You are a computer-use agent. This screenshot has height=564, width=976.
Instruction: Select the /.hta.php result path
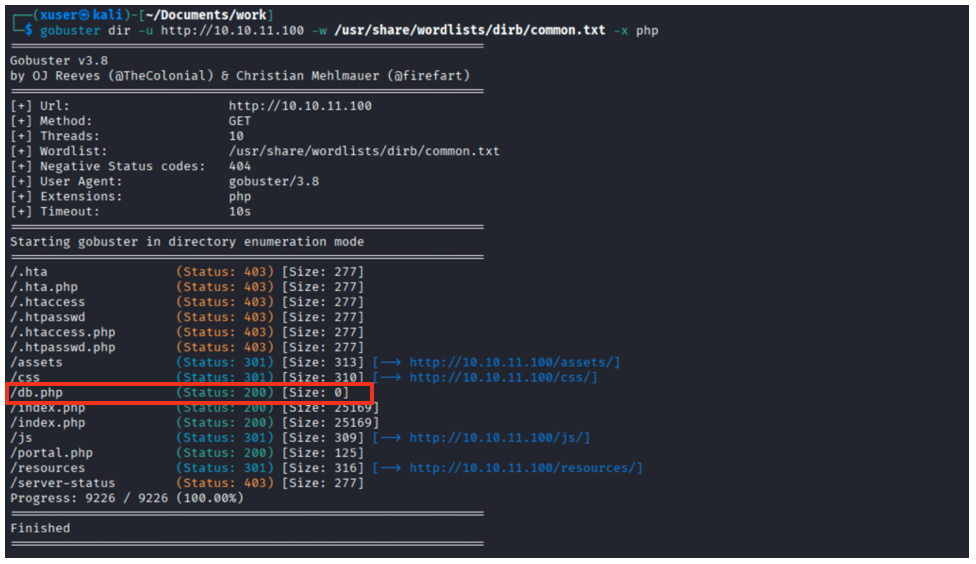pyautogui.click(x=44, y=287)
